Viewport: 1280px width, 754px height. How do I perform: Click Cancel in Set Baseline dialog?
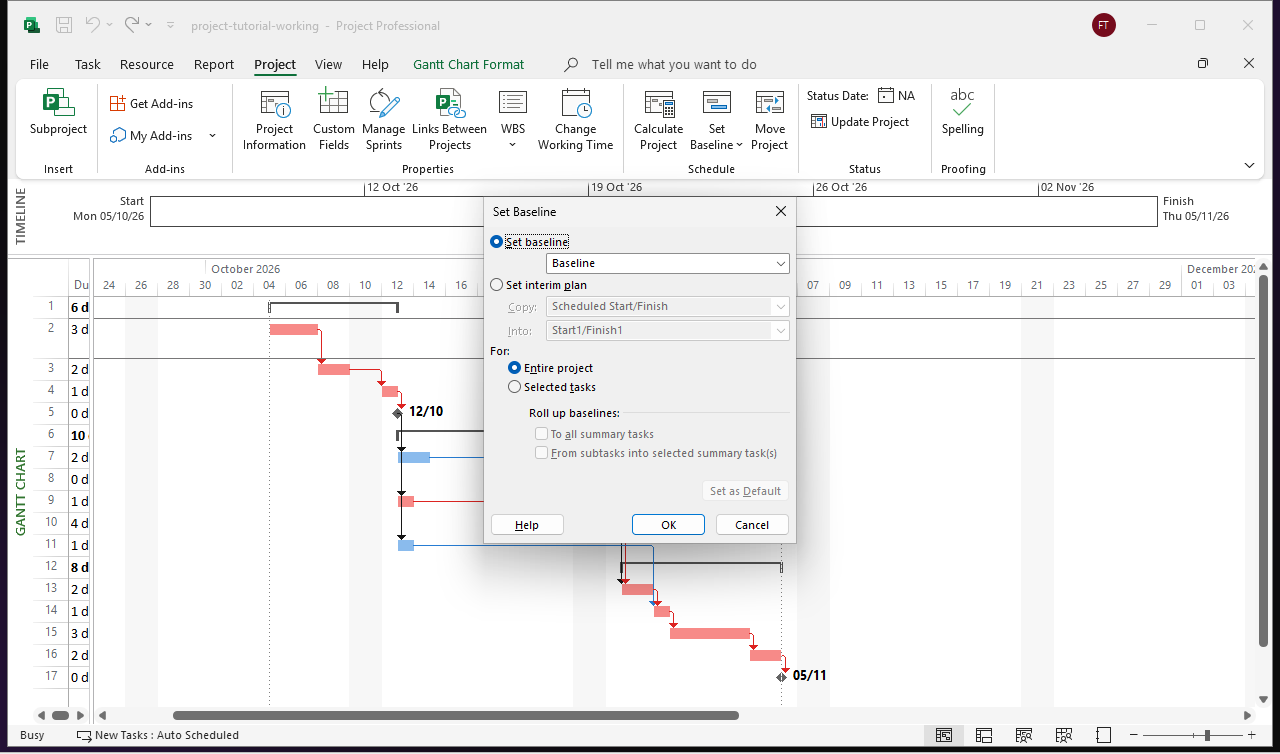point(752,525)
